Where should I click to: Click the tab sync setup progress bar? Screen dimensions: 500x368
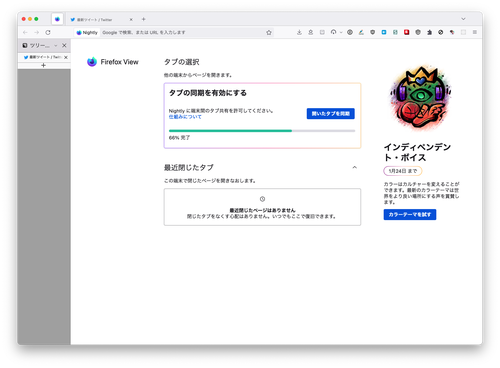(x=262, y=131)
